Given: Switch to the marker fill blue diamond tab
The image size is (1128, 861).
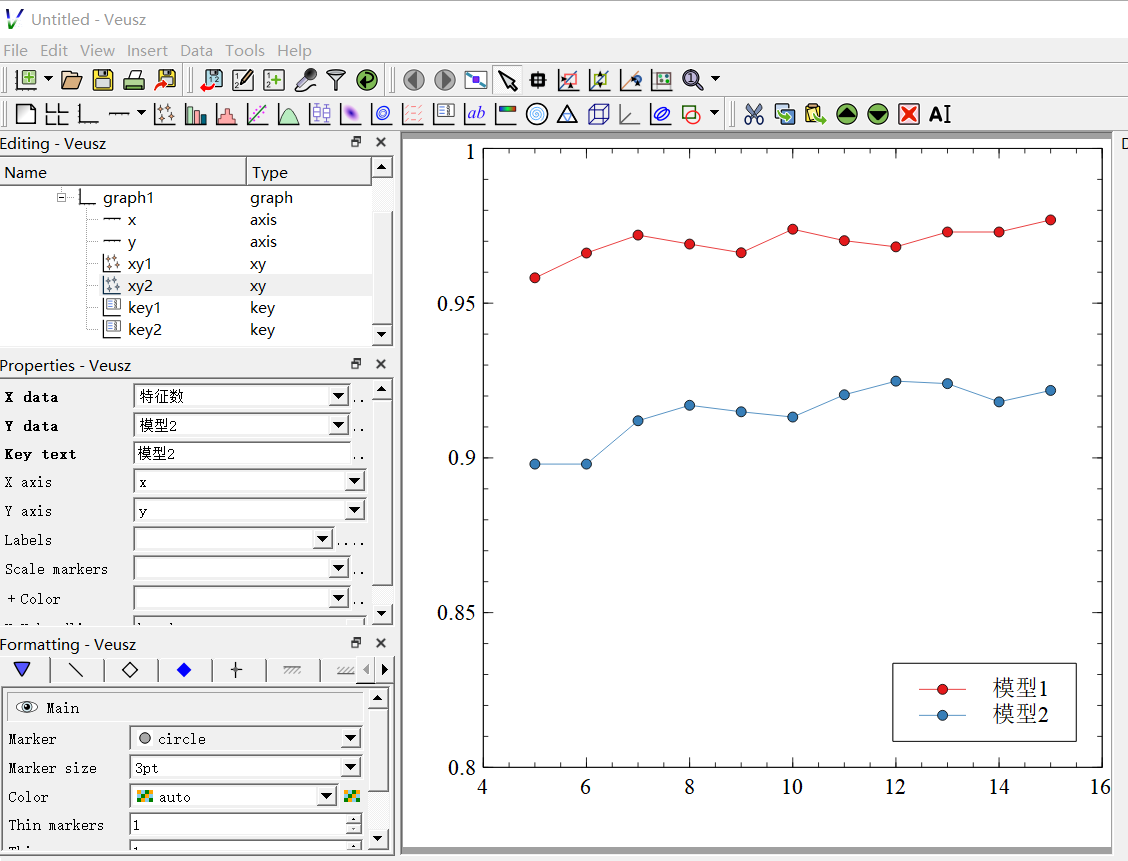Looking at the screenshot, I should coord(184,670).
